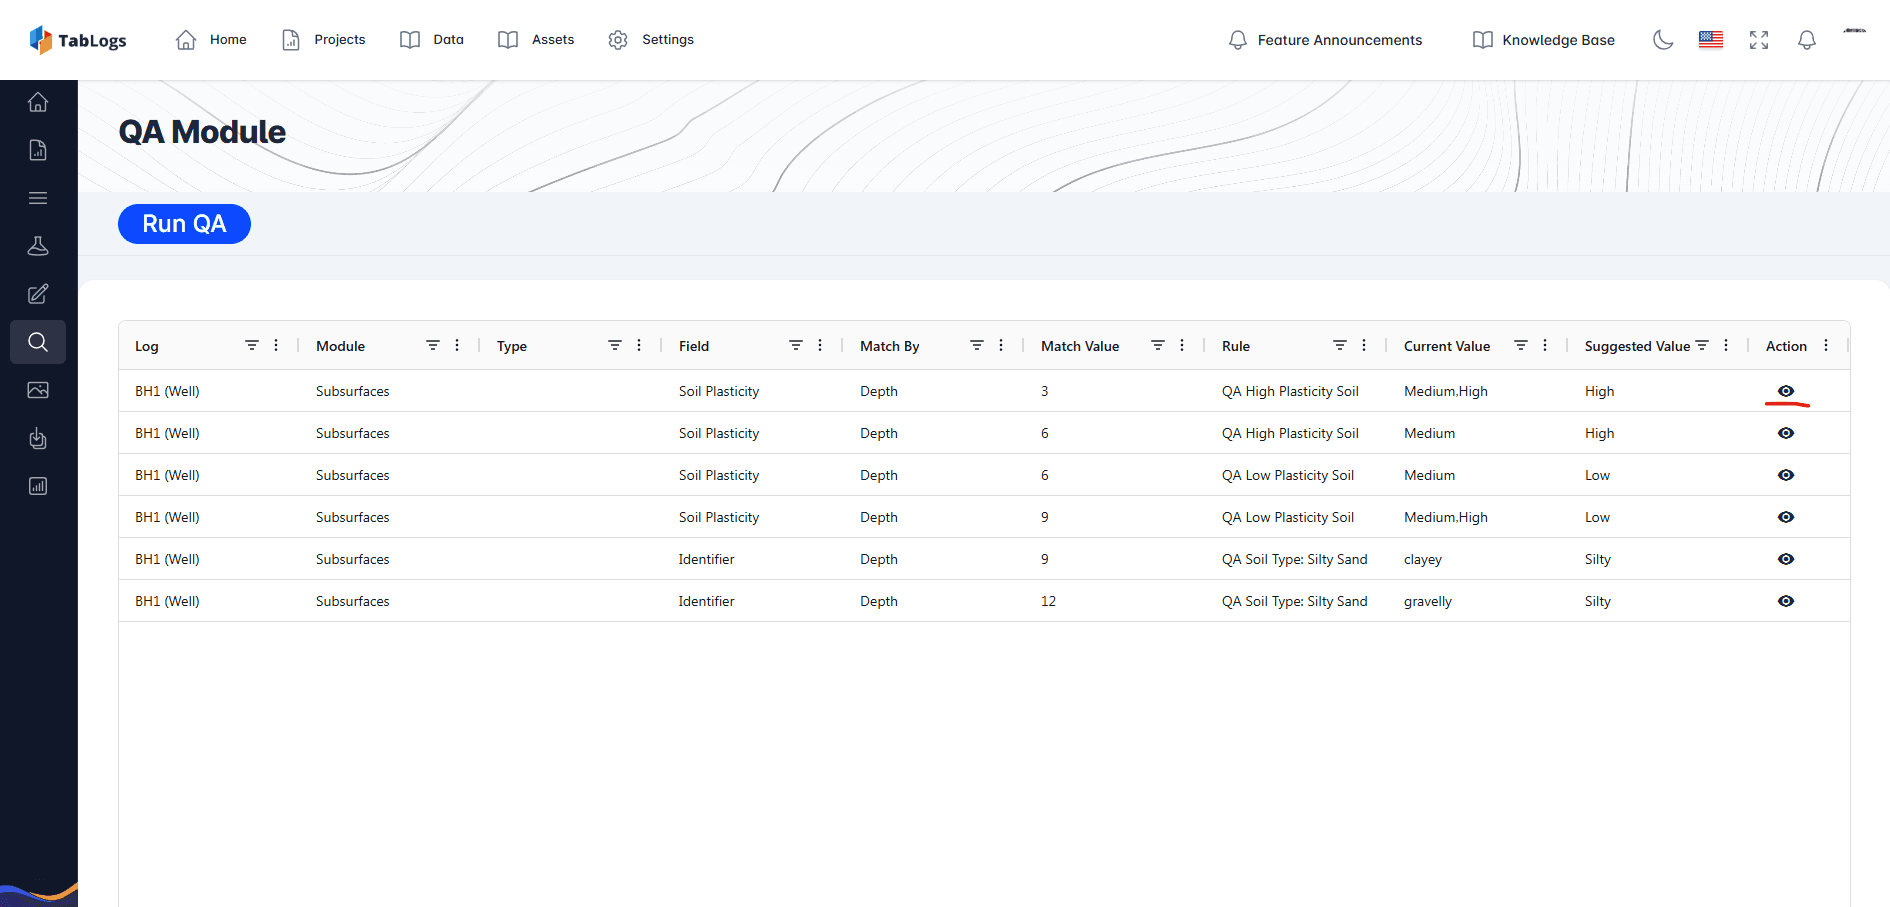Image resolution: width=1890 pixels, height=907 pixels.
Task: Open the Rule column filter
Action: (x=1342, y=344)
